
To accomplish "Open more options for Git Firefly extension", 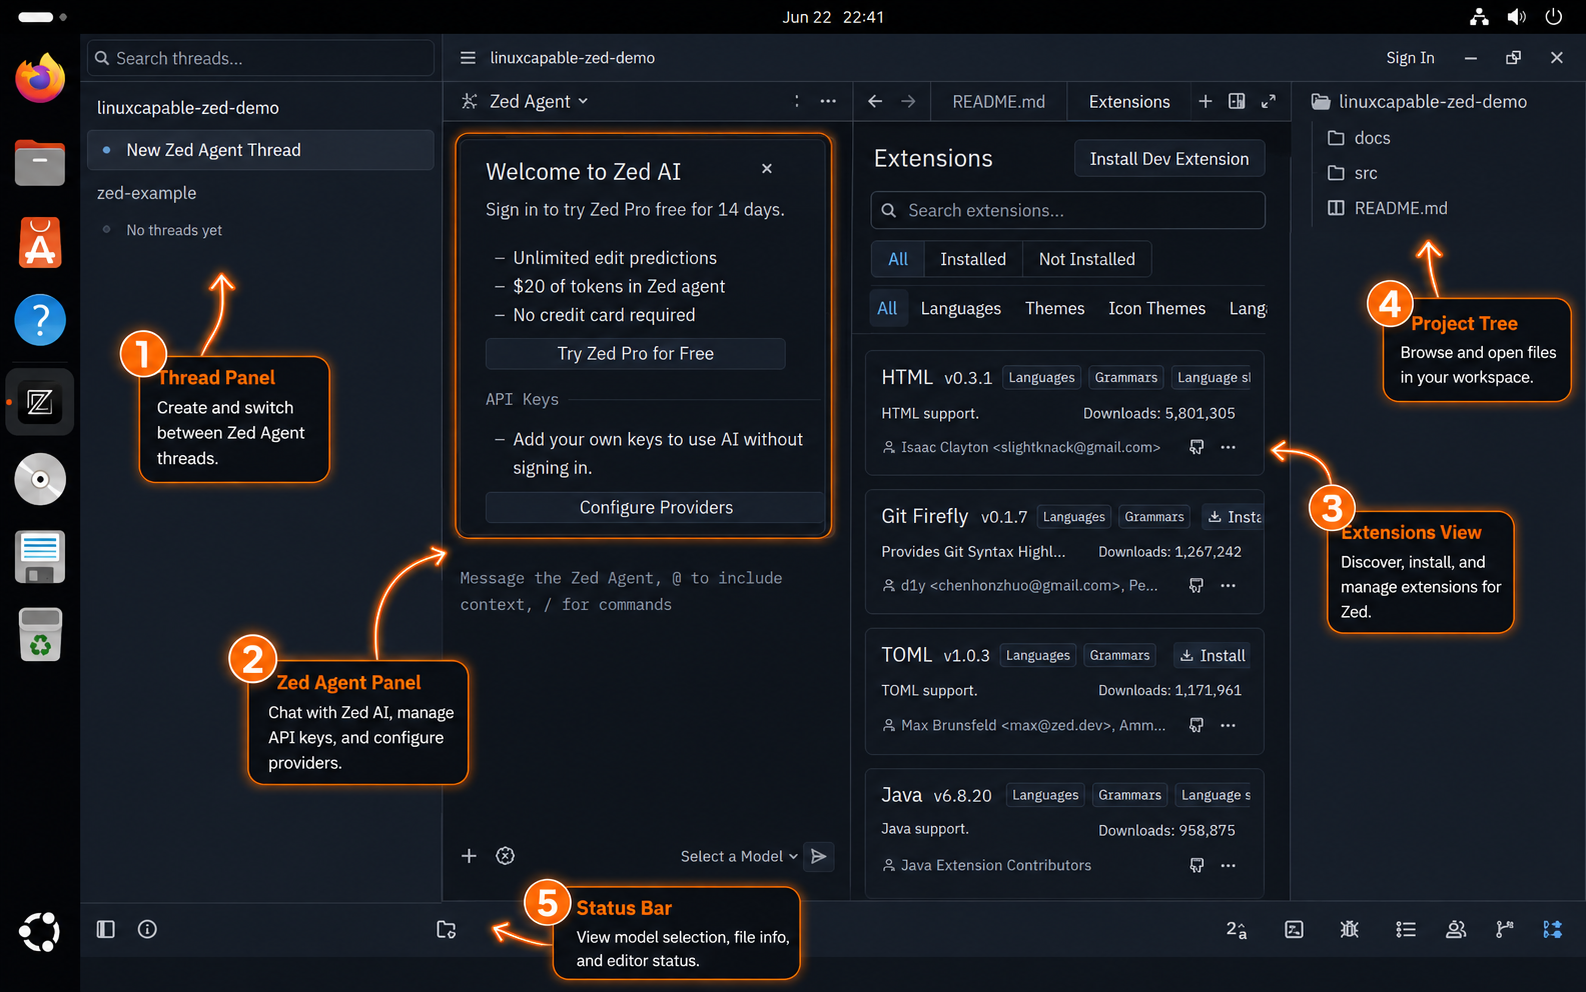I will click(x=1228, y=585).
